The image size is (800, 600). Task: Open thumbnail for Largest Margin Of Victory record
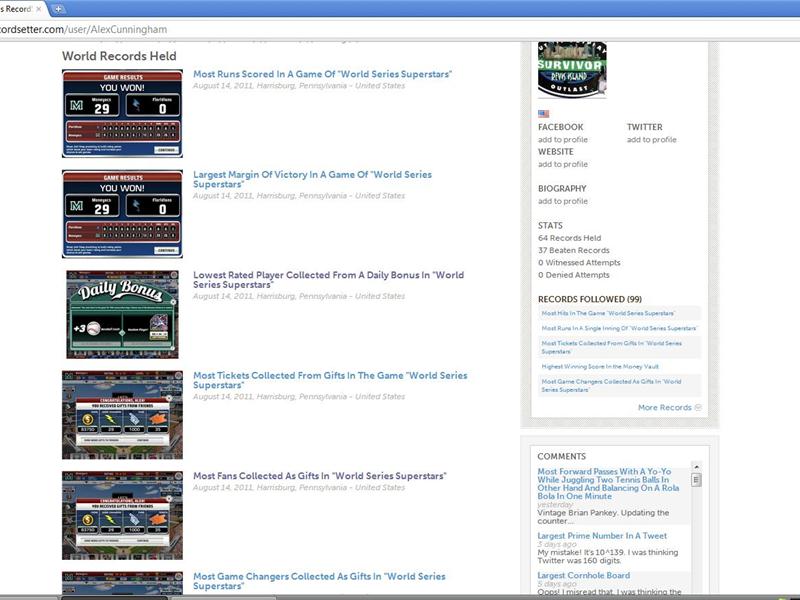pyautogui.click(x=122, y=214)
